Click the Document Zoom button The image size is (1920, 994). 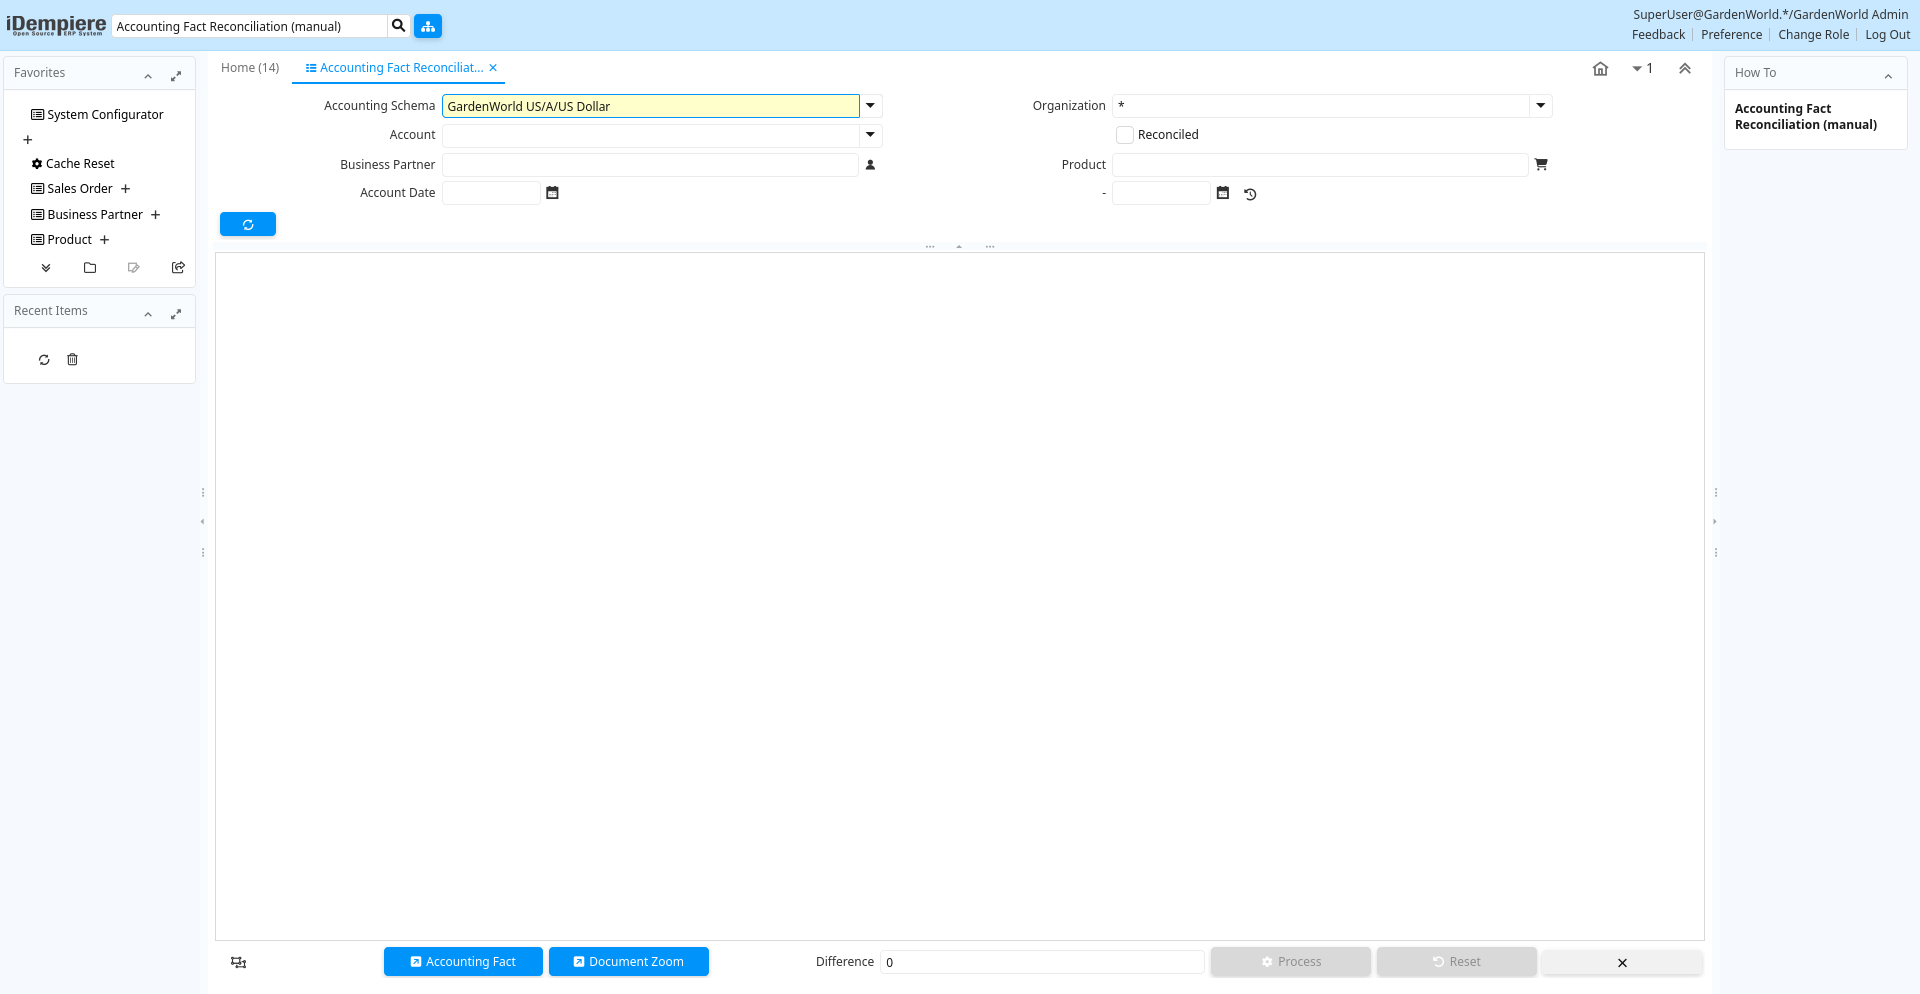pyautogui.click(x=629, y=962)
